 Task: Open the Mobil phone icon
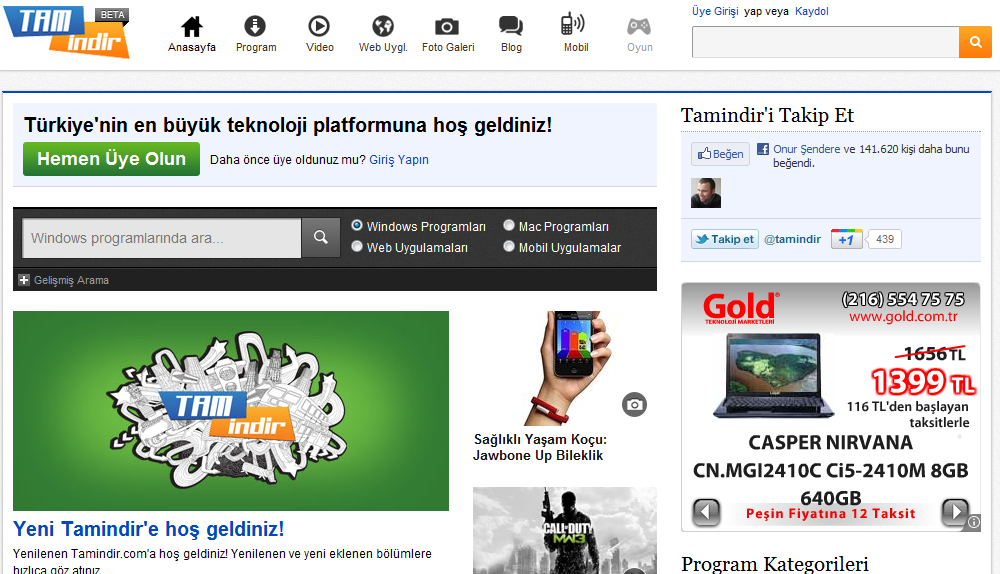(574, 25)
